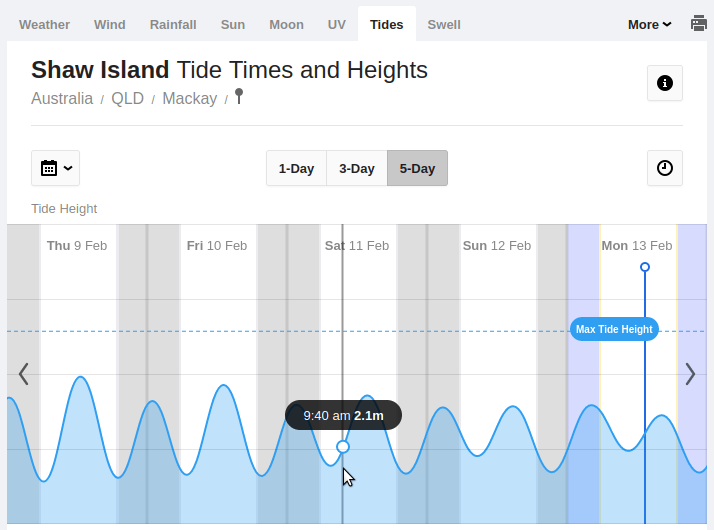
Task: Select the 3-Day view
Action: point(357,168)
